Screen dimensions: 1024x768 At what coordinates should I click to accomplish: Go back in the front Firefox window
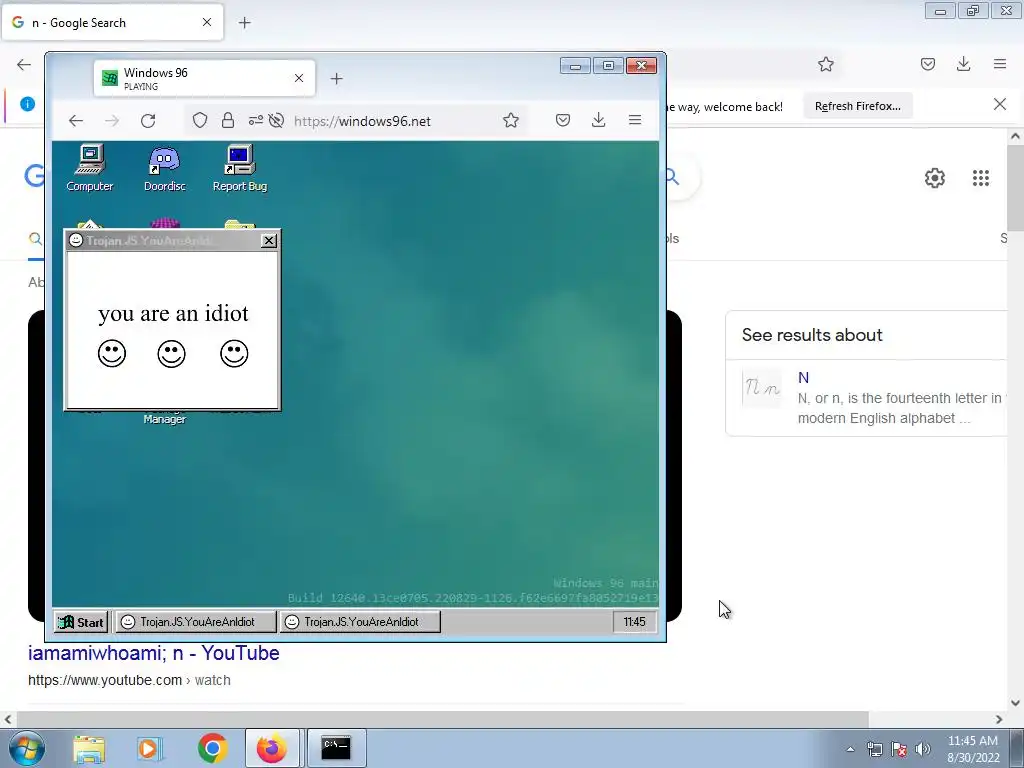(76, 121)
